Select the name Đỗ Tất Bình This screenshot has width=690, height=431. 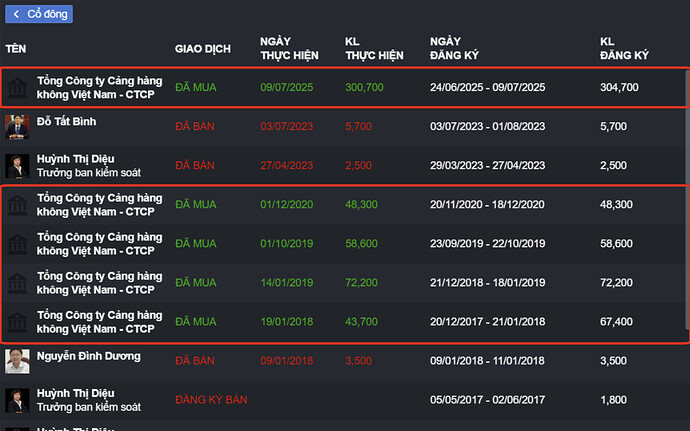tap(66, 122)
